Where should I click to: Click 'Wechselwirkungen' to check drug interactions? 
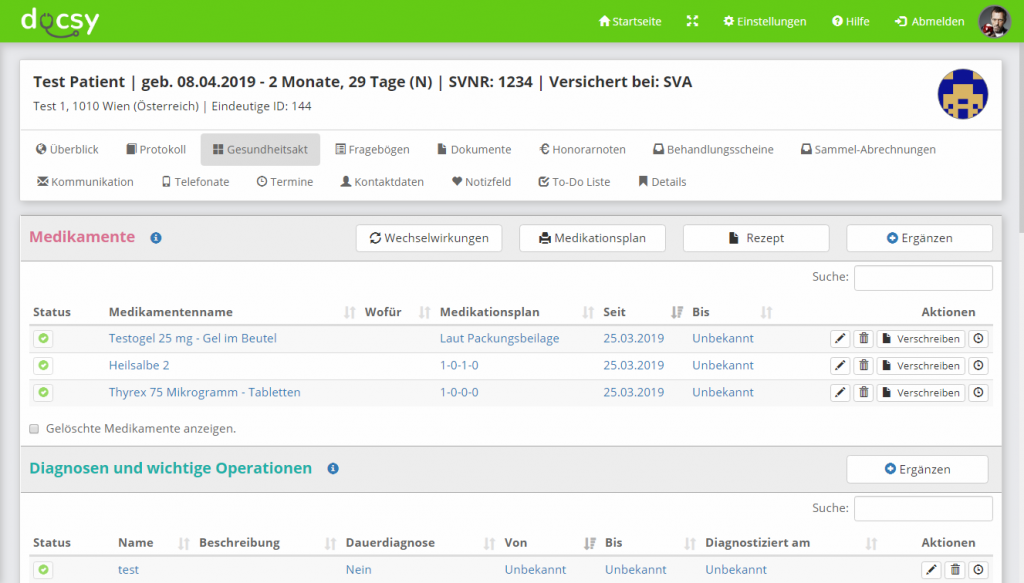coord(428,238)
